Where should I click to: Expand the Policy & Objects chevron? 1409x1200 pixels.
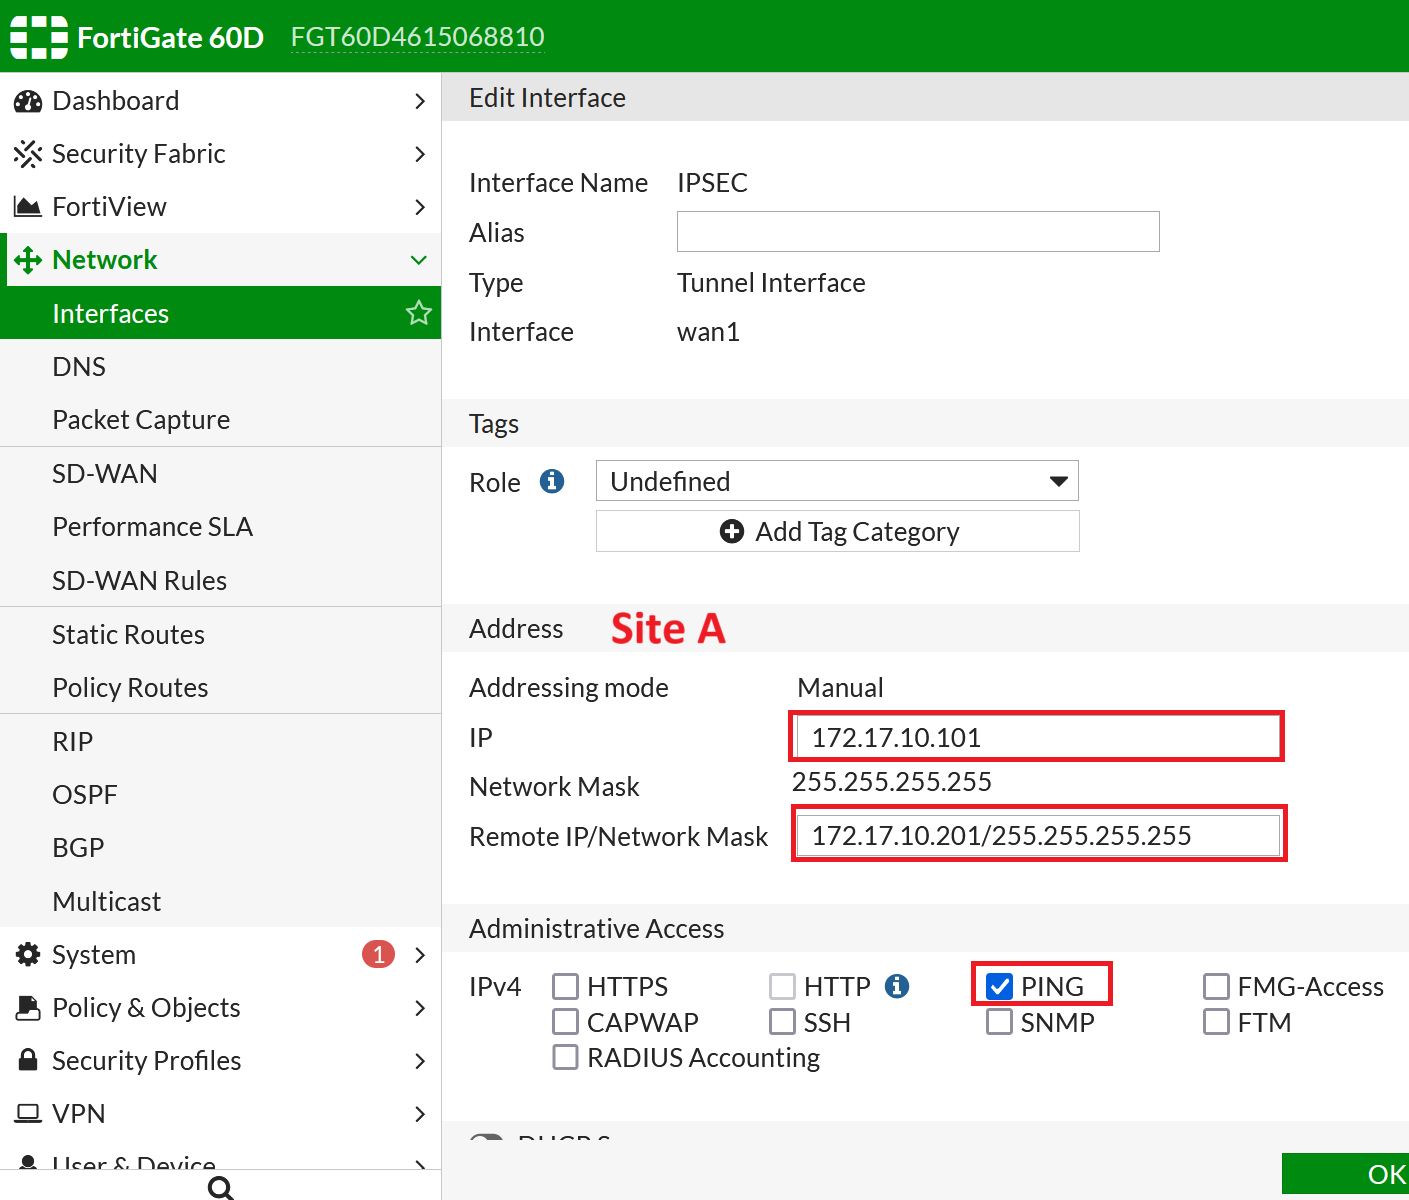[x=420, y=1007]
